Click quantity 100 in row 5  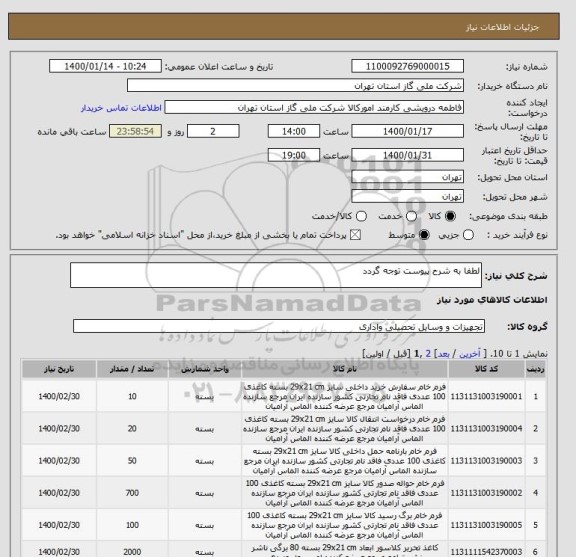point(132,525)
